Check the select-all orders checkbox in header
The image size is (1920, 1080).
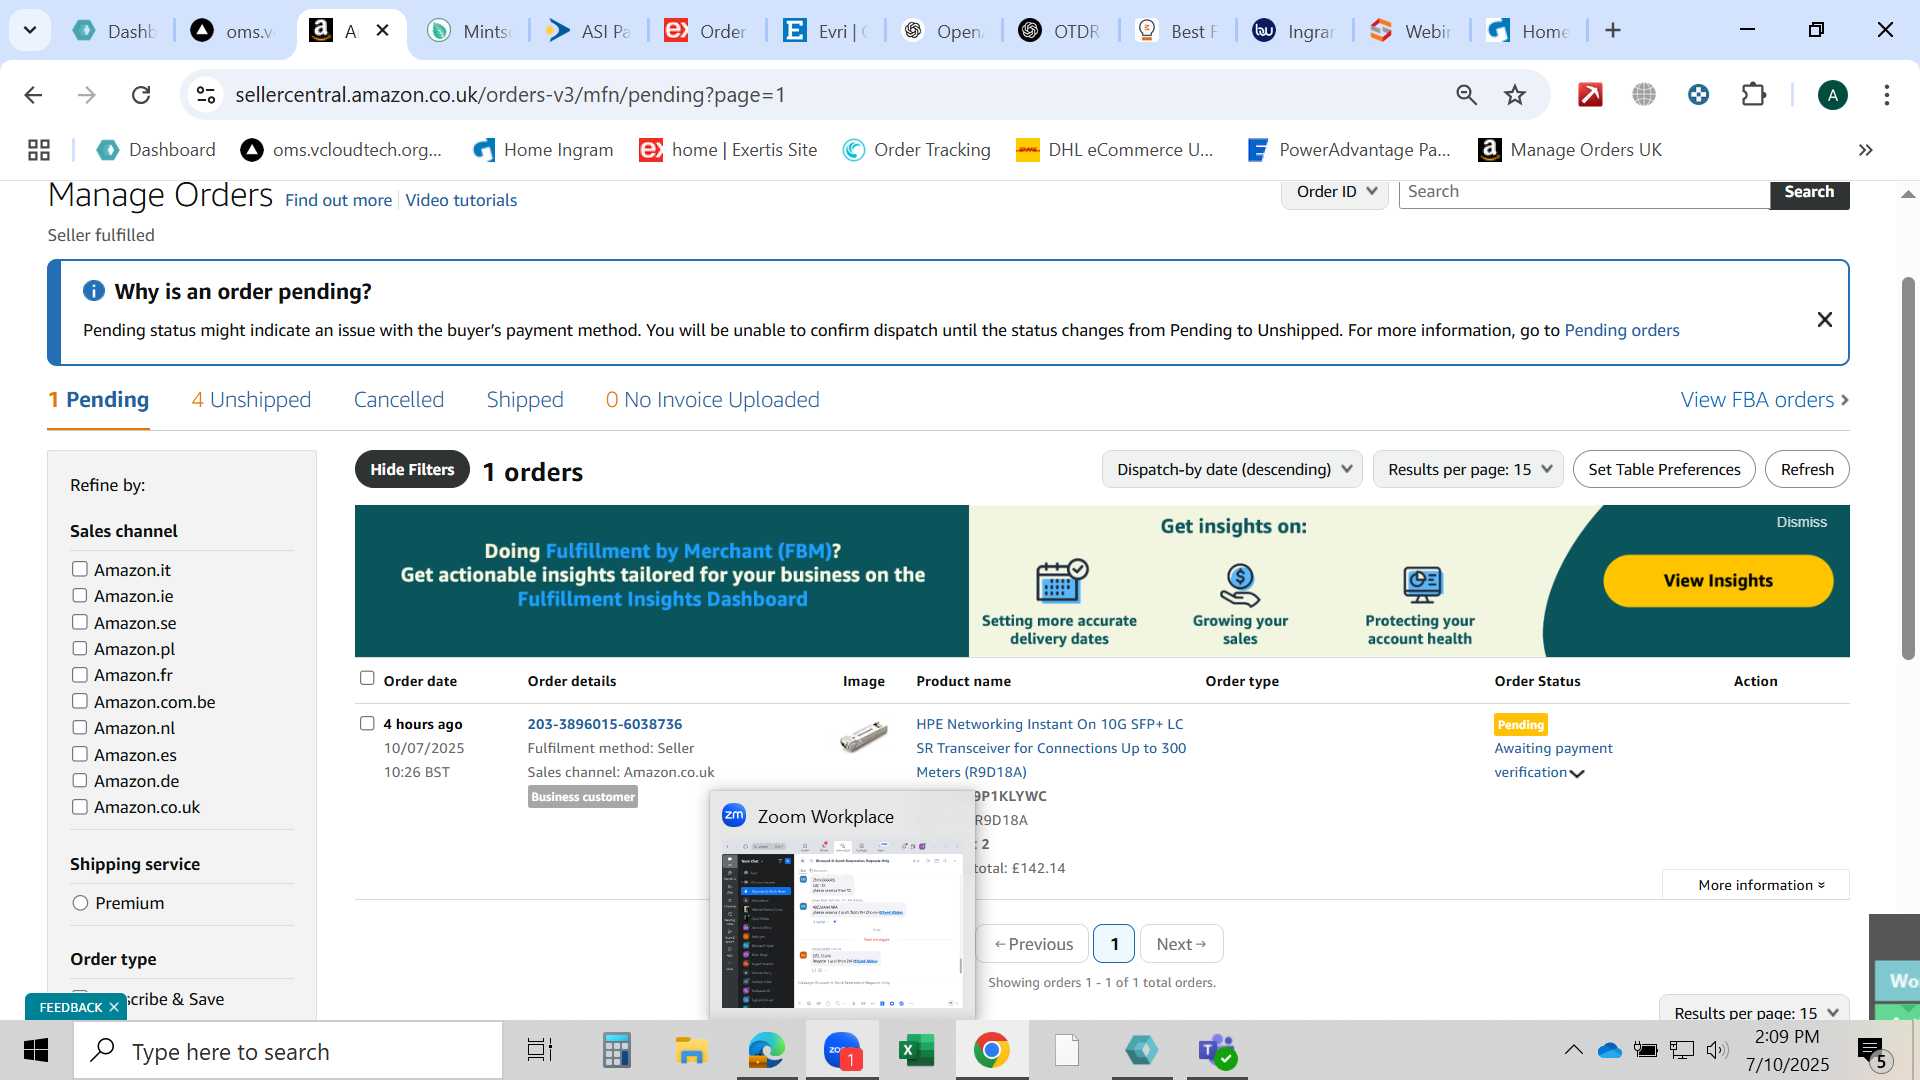[x=367, y=678]
